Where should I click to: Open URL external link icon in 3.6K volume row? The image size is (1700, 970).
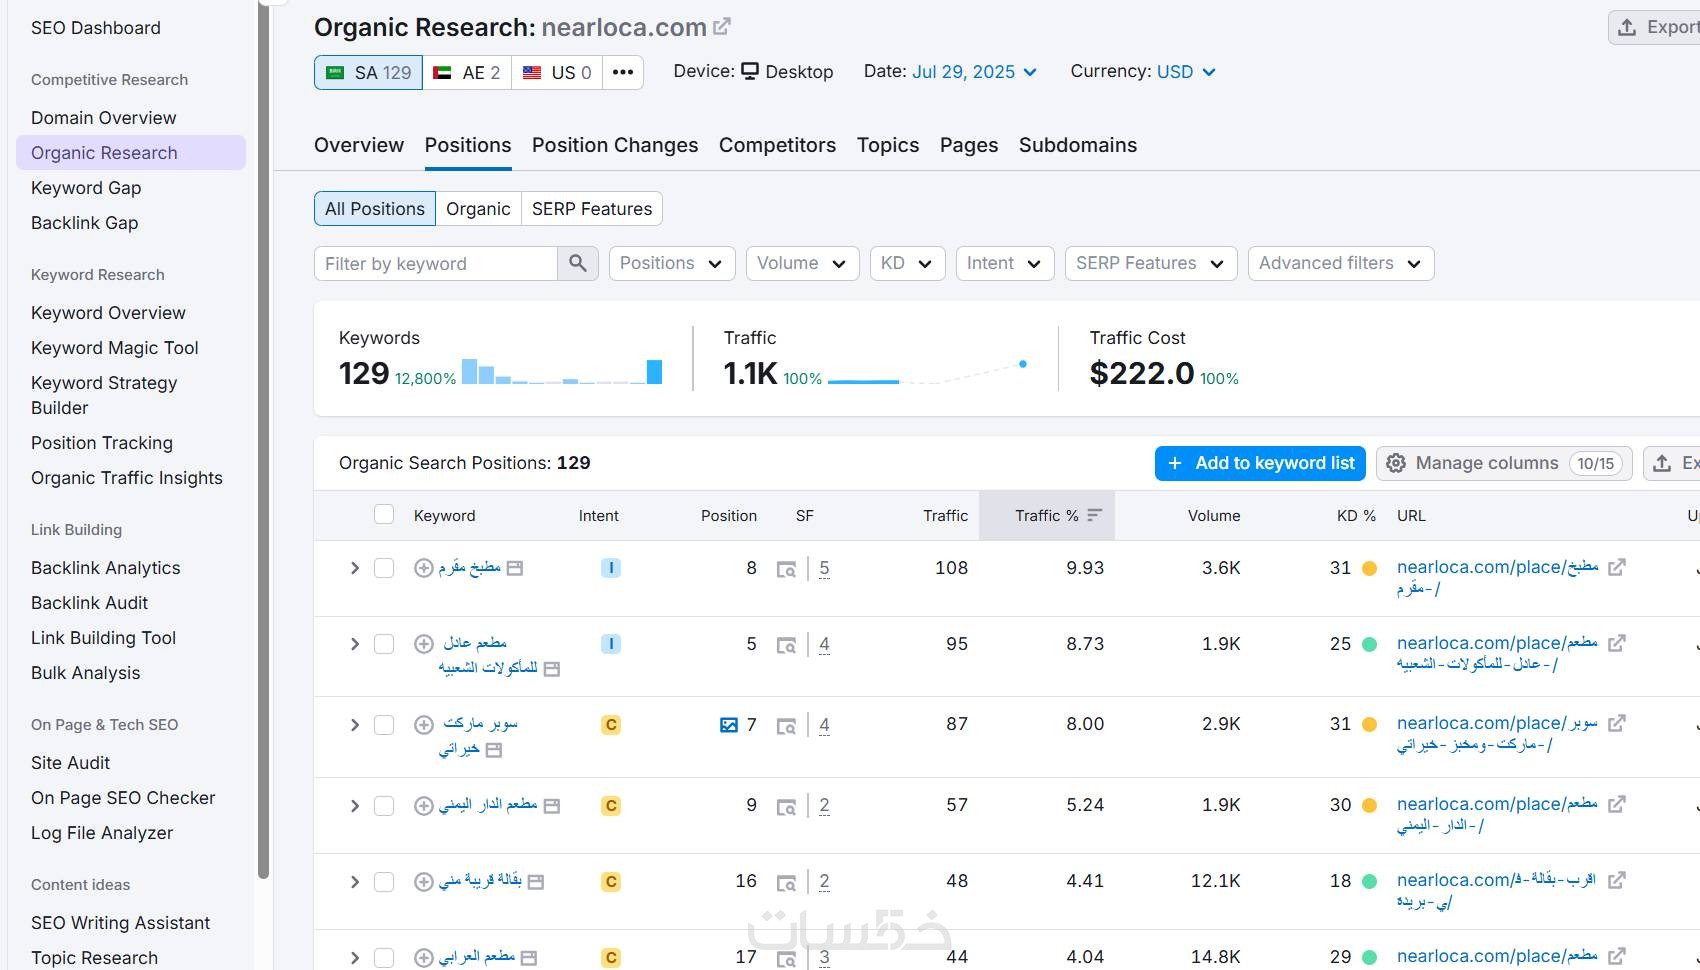point(1617,567)
